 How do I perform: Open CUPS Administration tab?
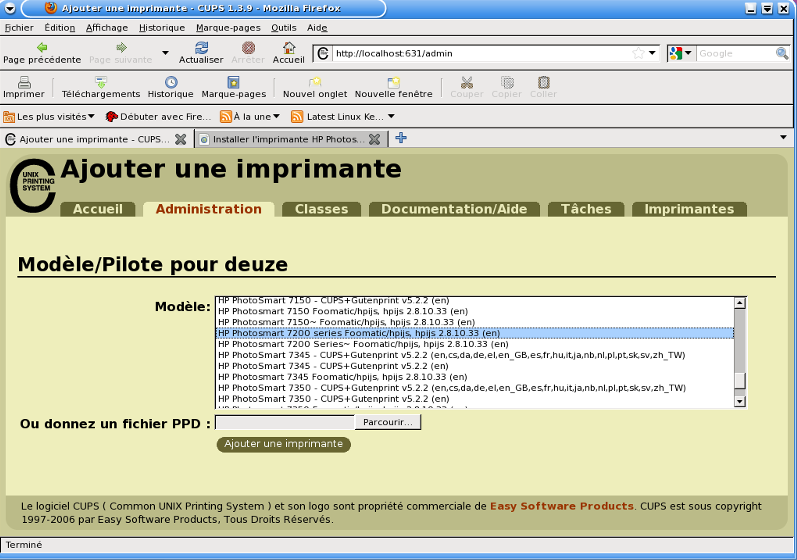pyautogui.click(x=208, y=209)
